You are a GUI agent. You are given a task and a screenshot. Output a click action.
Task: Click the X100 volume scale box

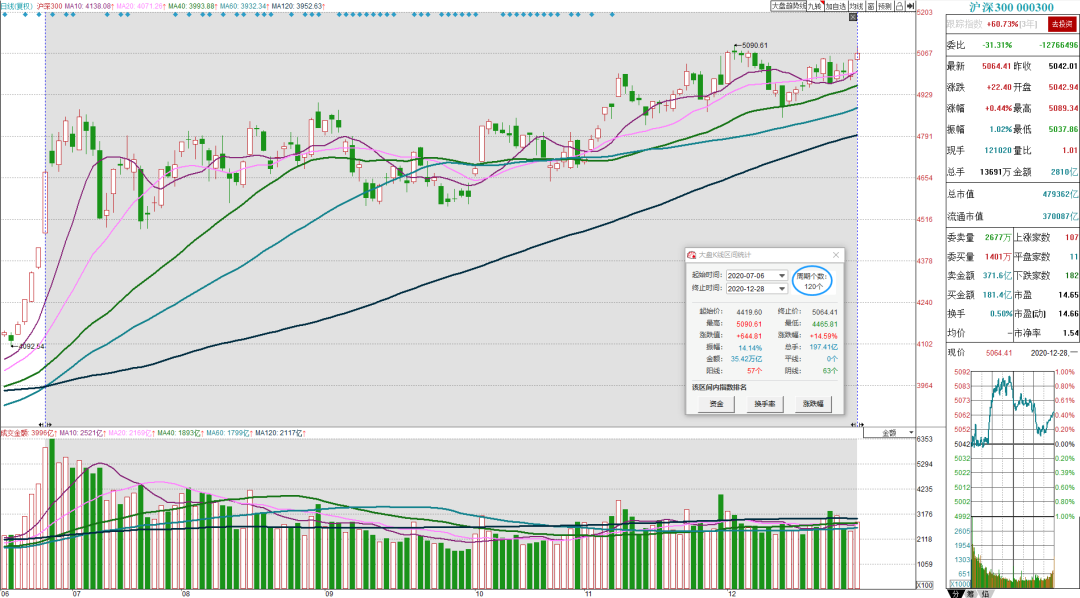(925, 585)
